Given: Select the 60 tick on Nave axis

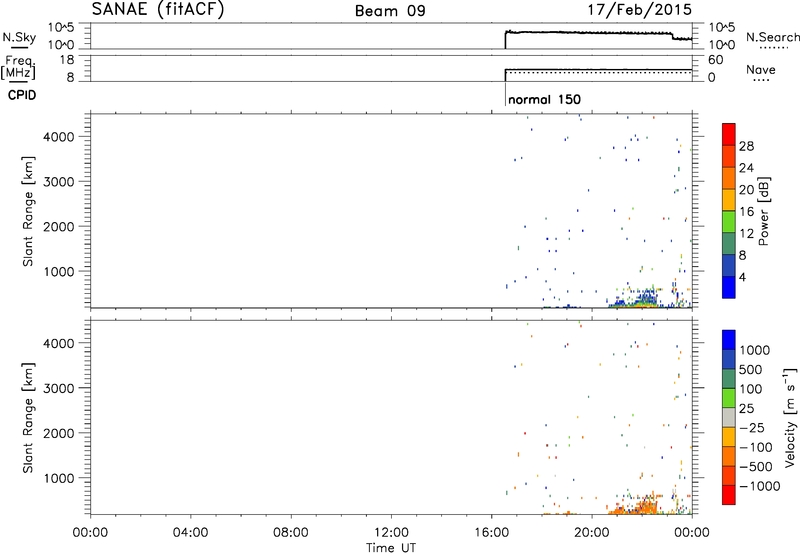Looking at the screenshot, I should tap(716, 60).
